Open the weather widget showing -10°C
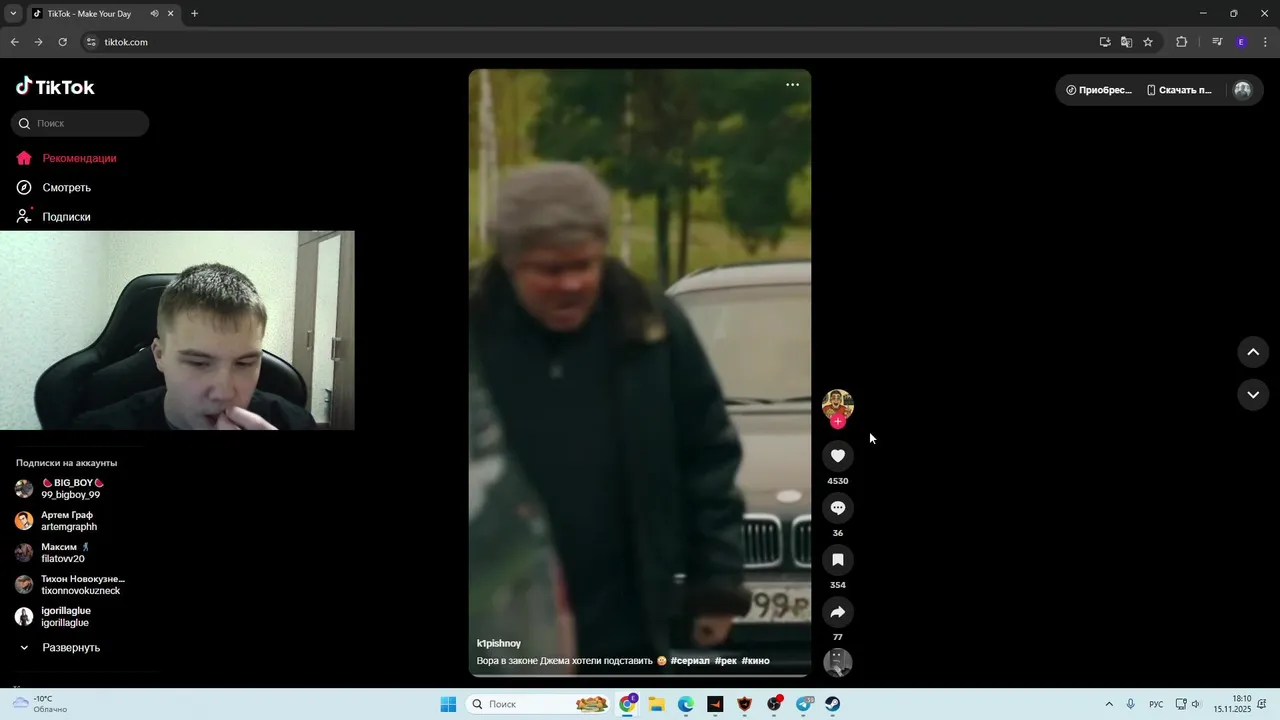 (x=40, y=704)
